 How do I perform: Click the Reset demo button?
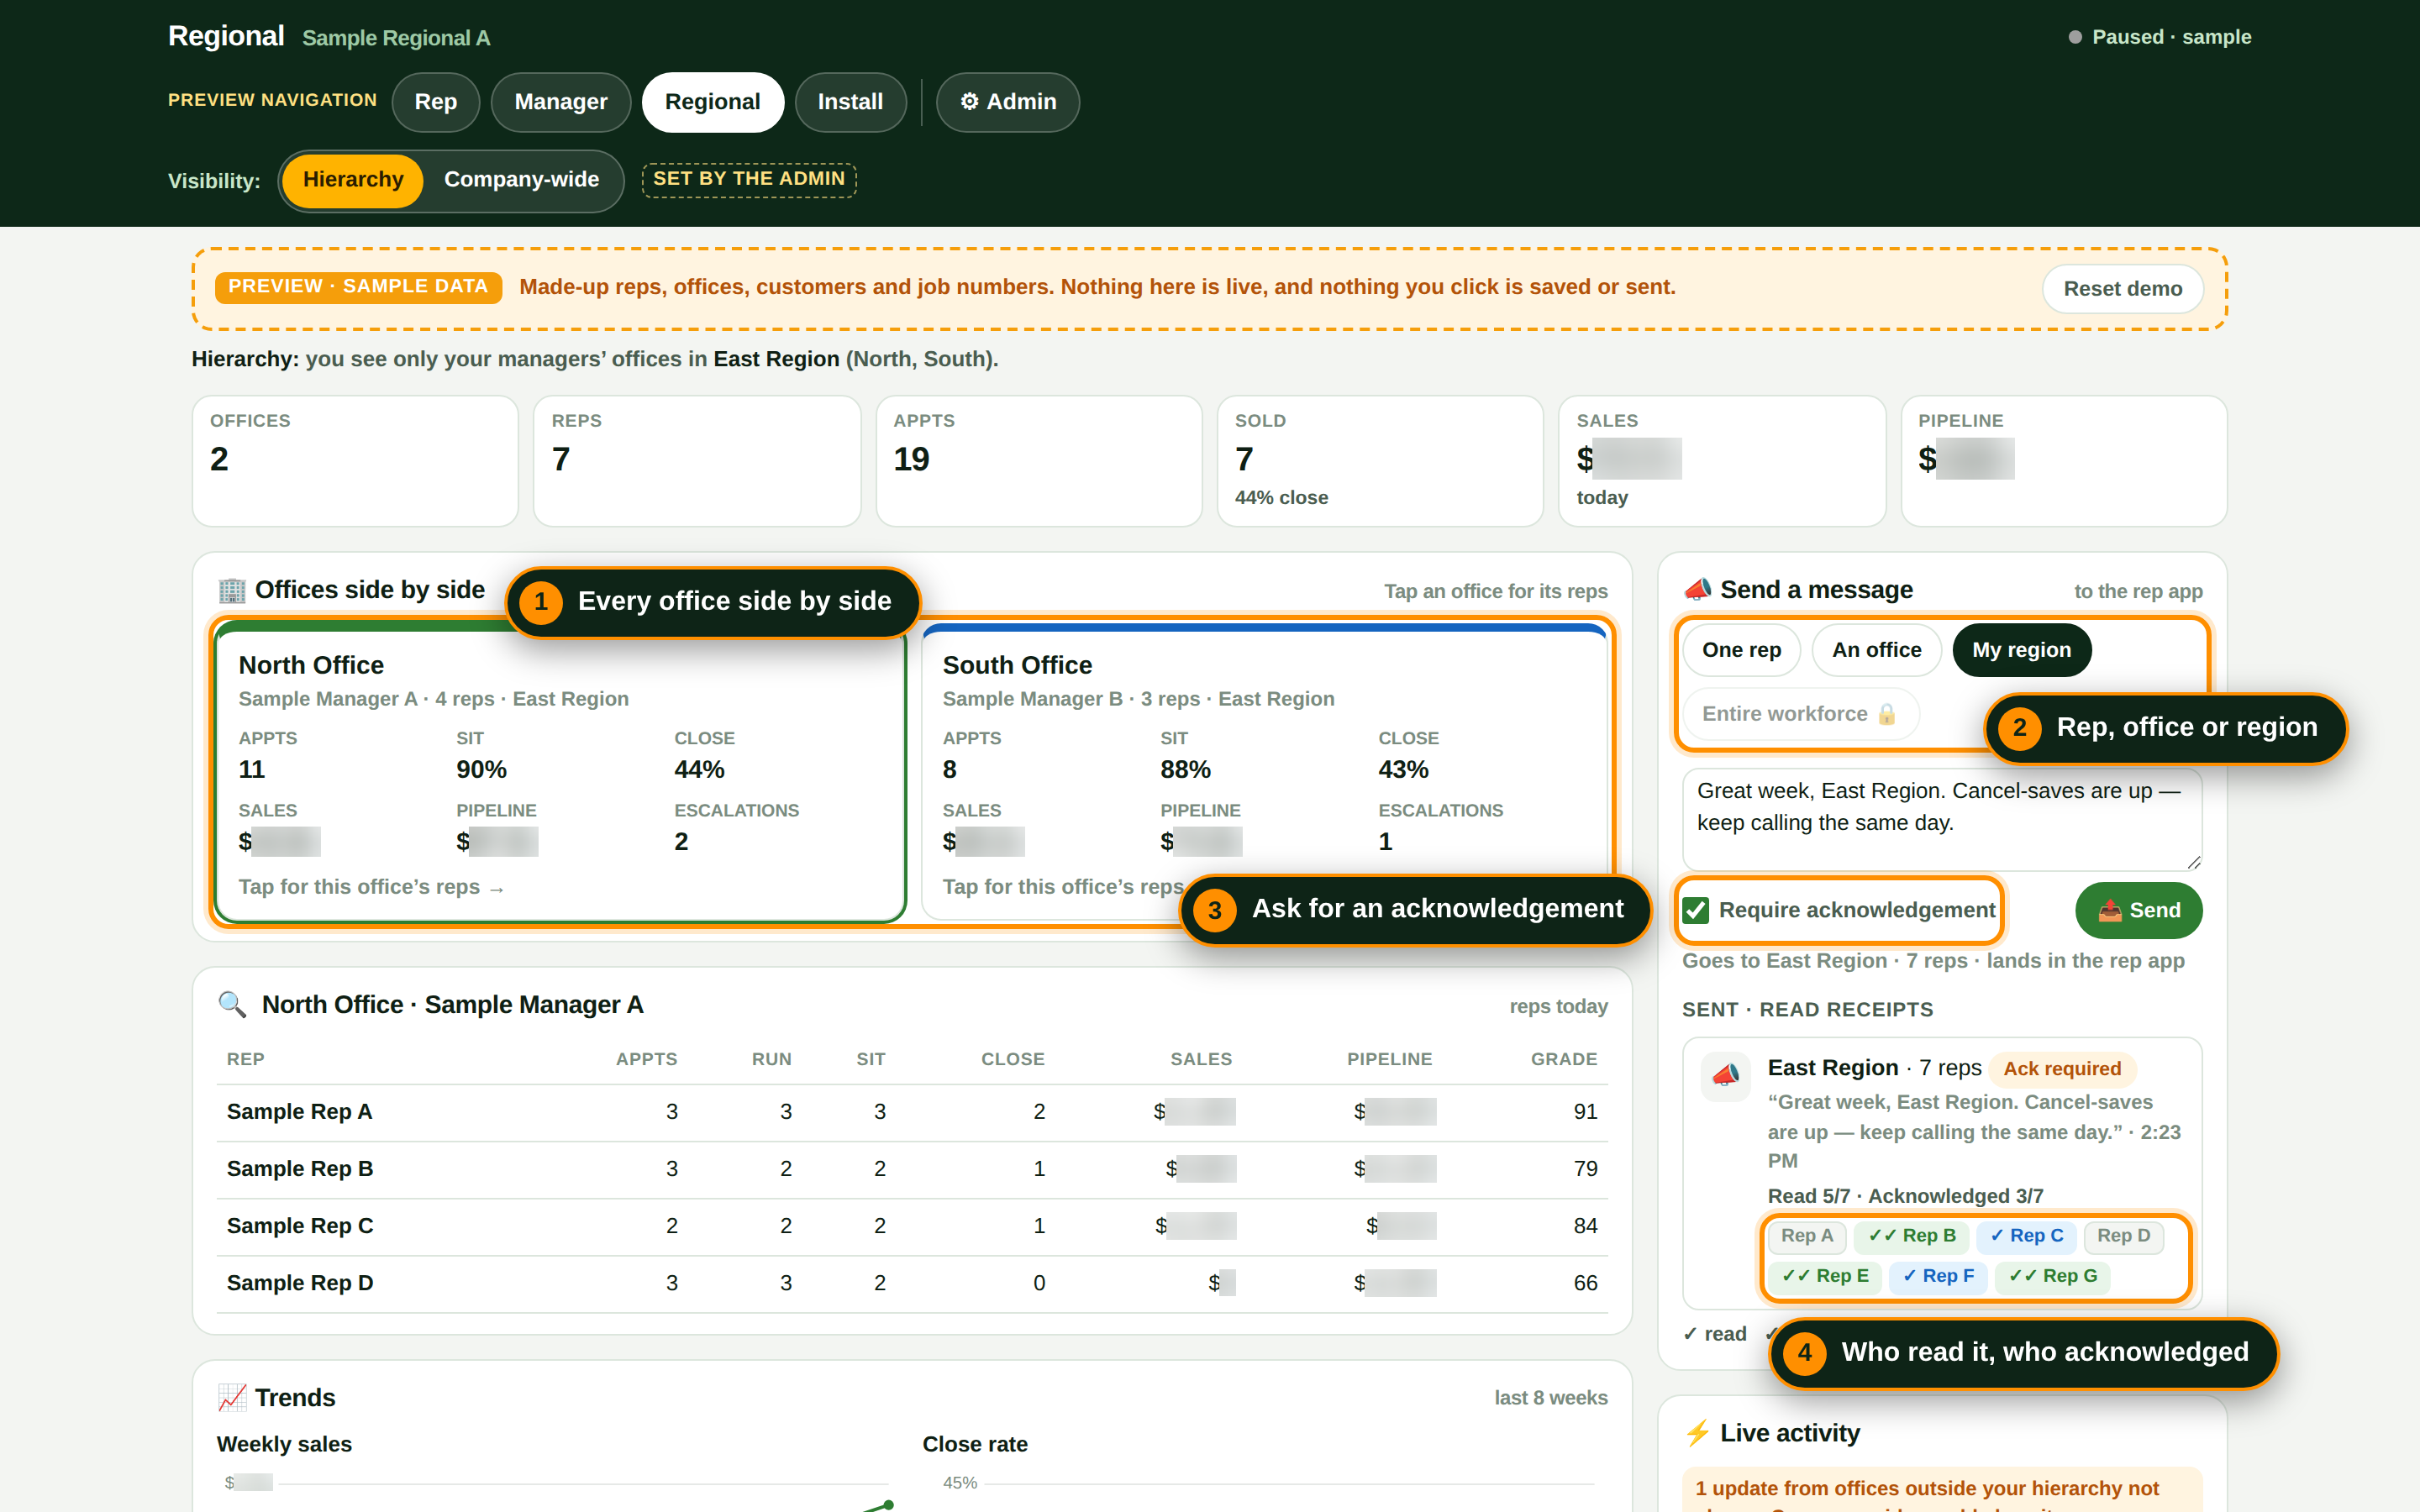point(2122,289)
